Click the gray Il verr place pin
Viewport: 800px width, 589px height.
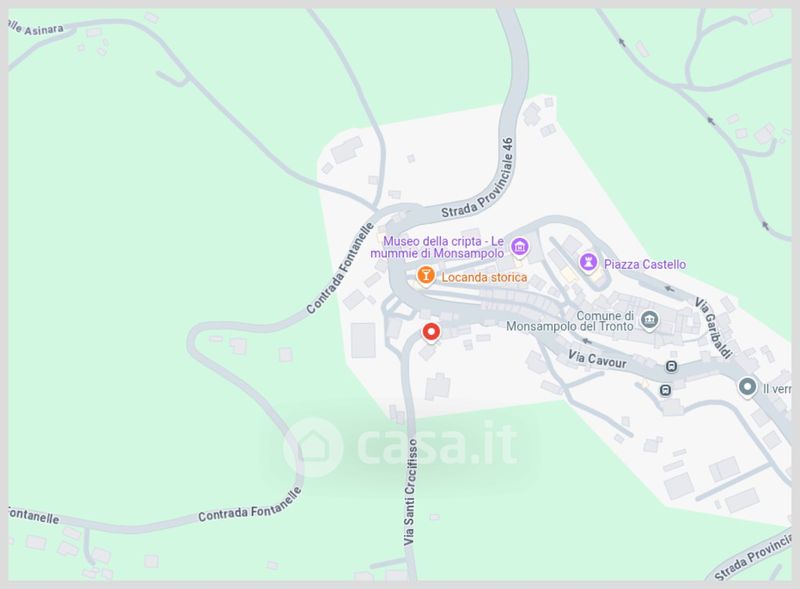click(747, 387)
